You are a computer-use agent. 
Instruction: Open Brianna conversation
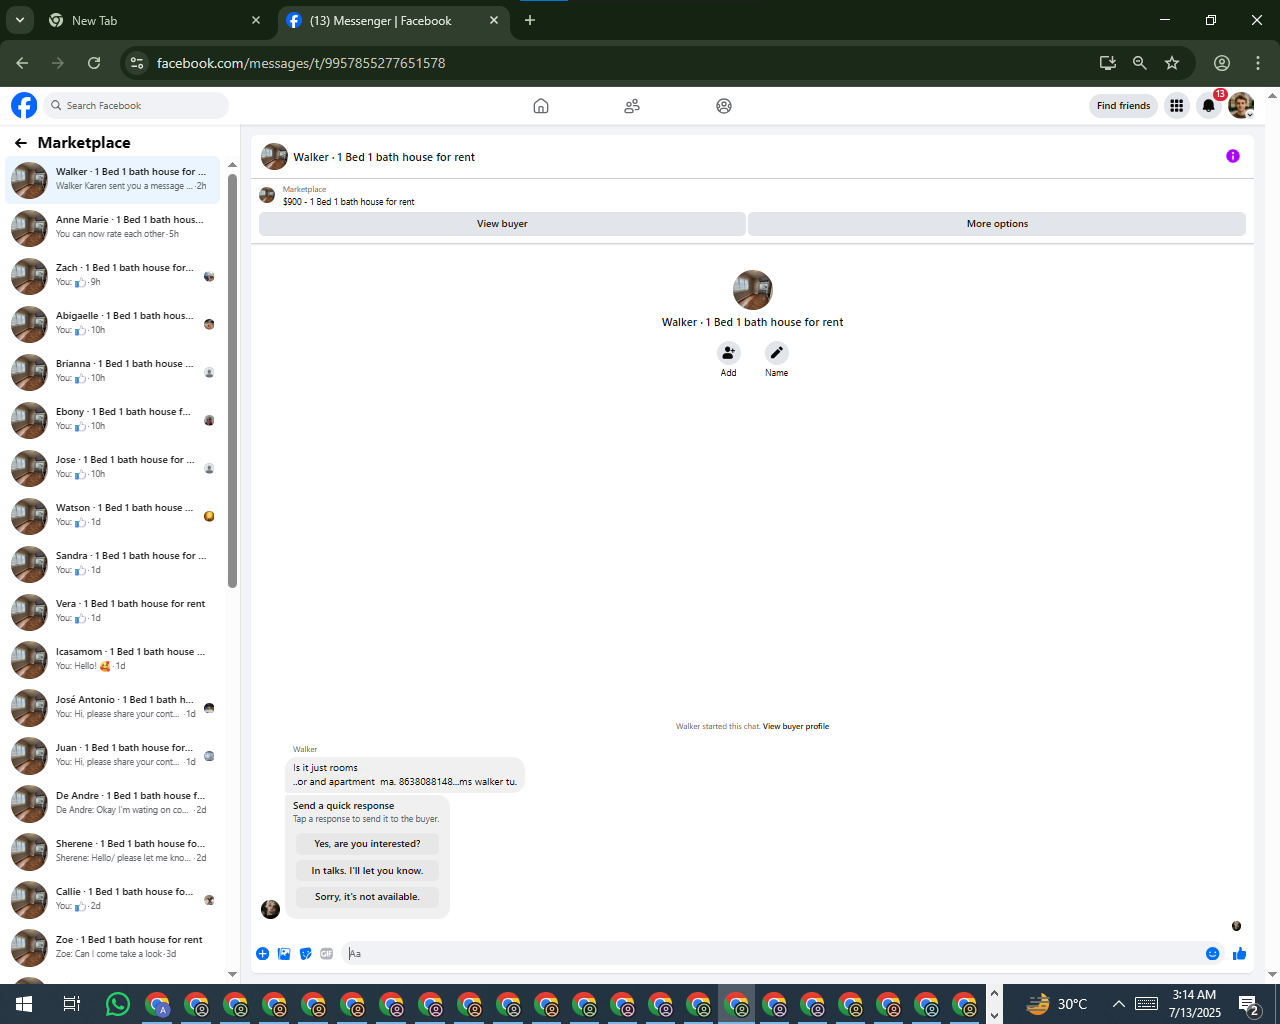(113, 371)
